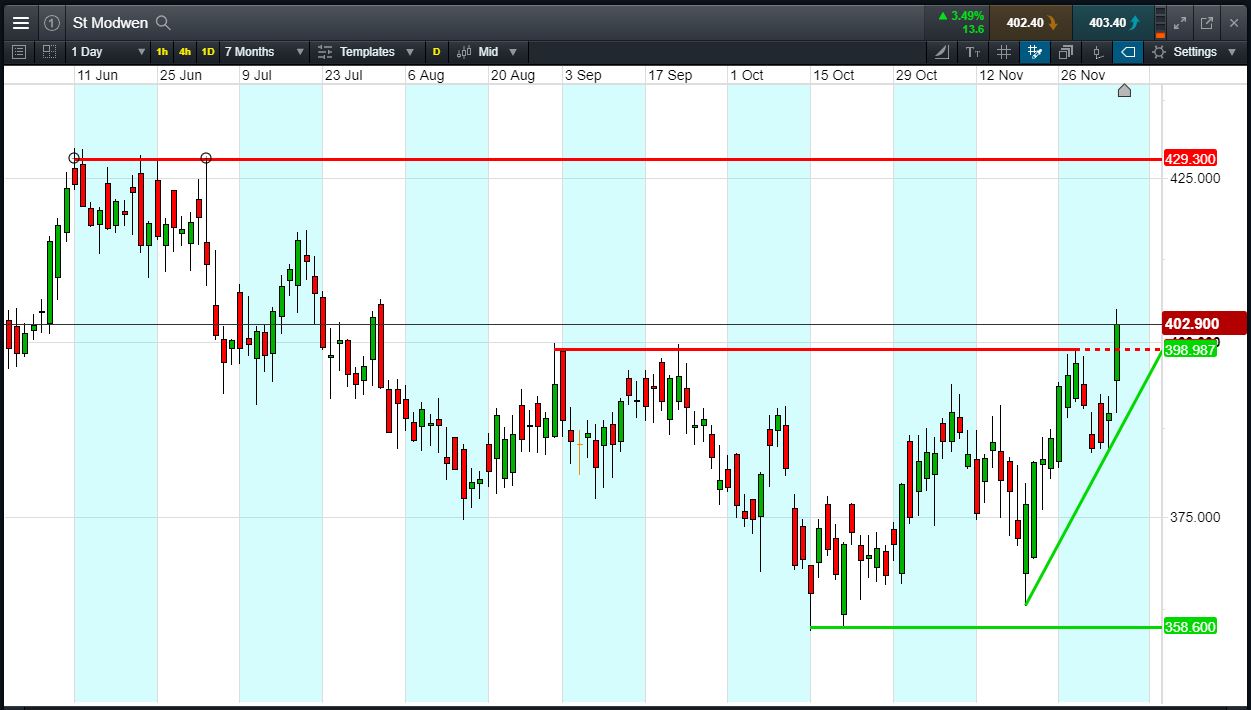Switch to 4h timeframe
Screen dimensions: 1251x710
tap(185, 51)
